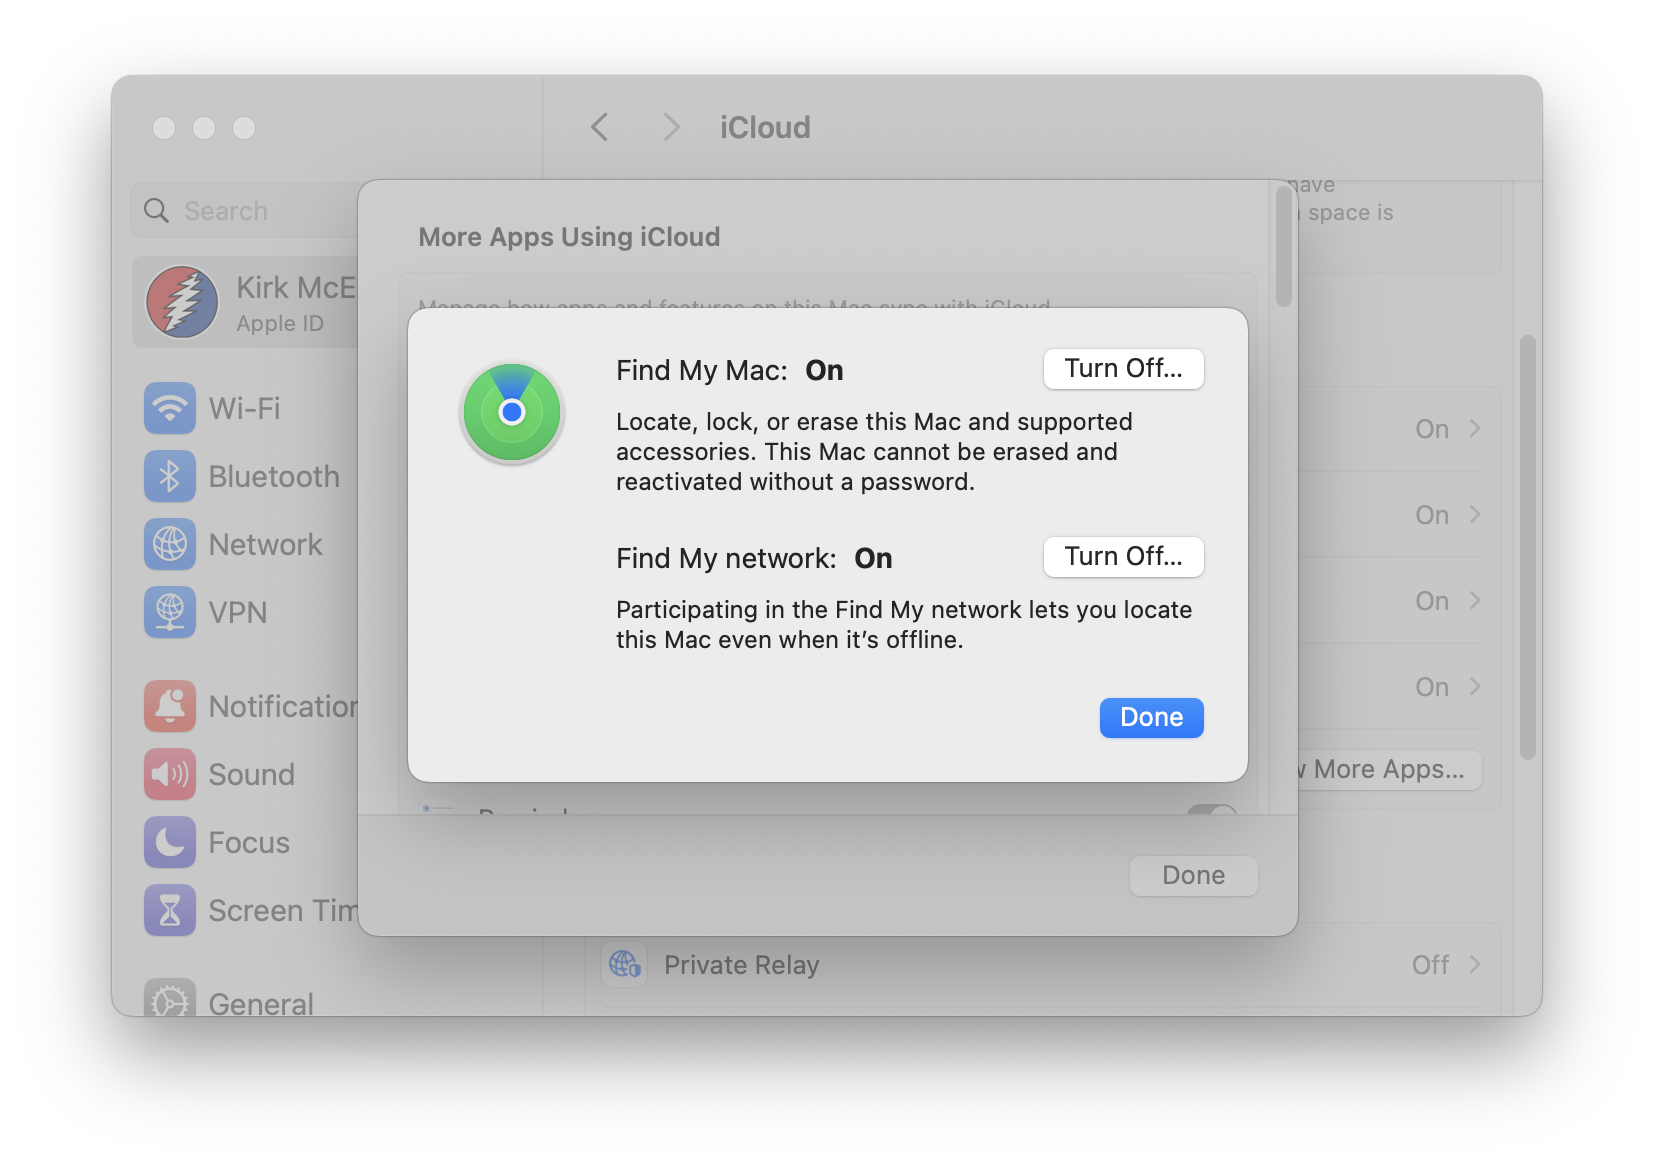Toggle the partially hidden Reminders switch

tap(1211, 810)
